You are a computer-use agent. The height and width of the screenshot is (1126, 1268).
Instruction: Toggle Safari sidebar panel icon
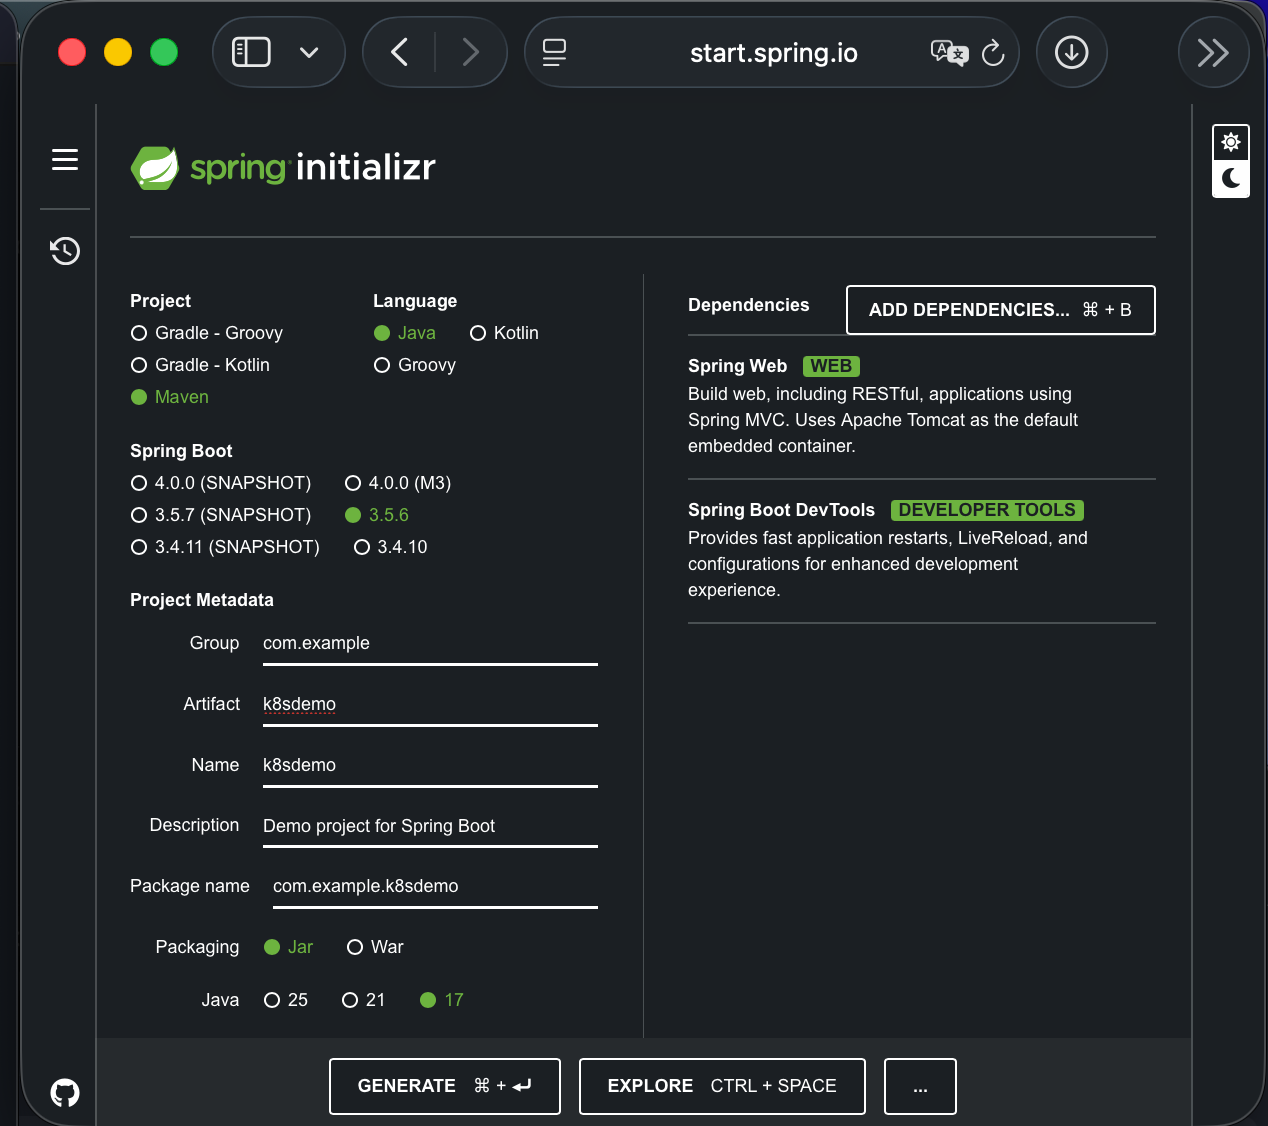pyautogui.click(x=251, y=53)
